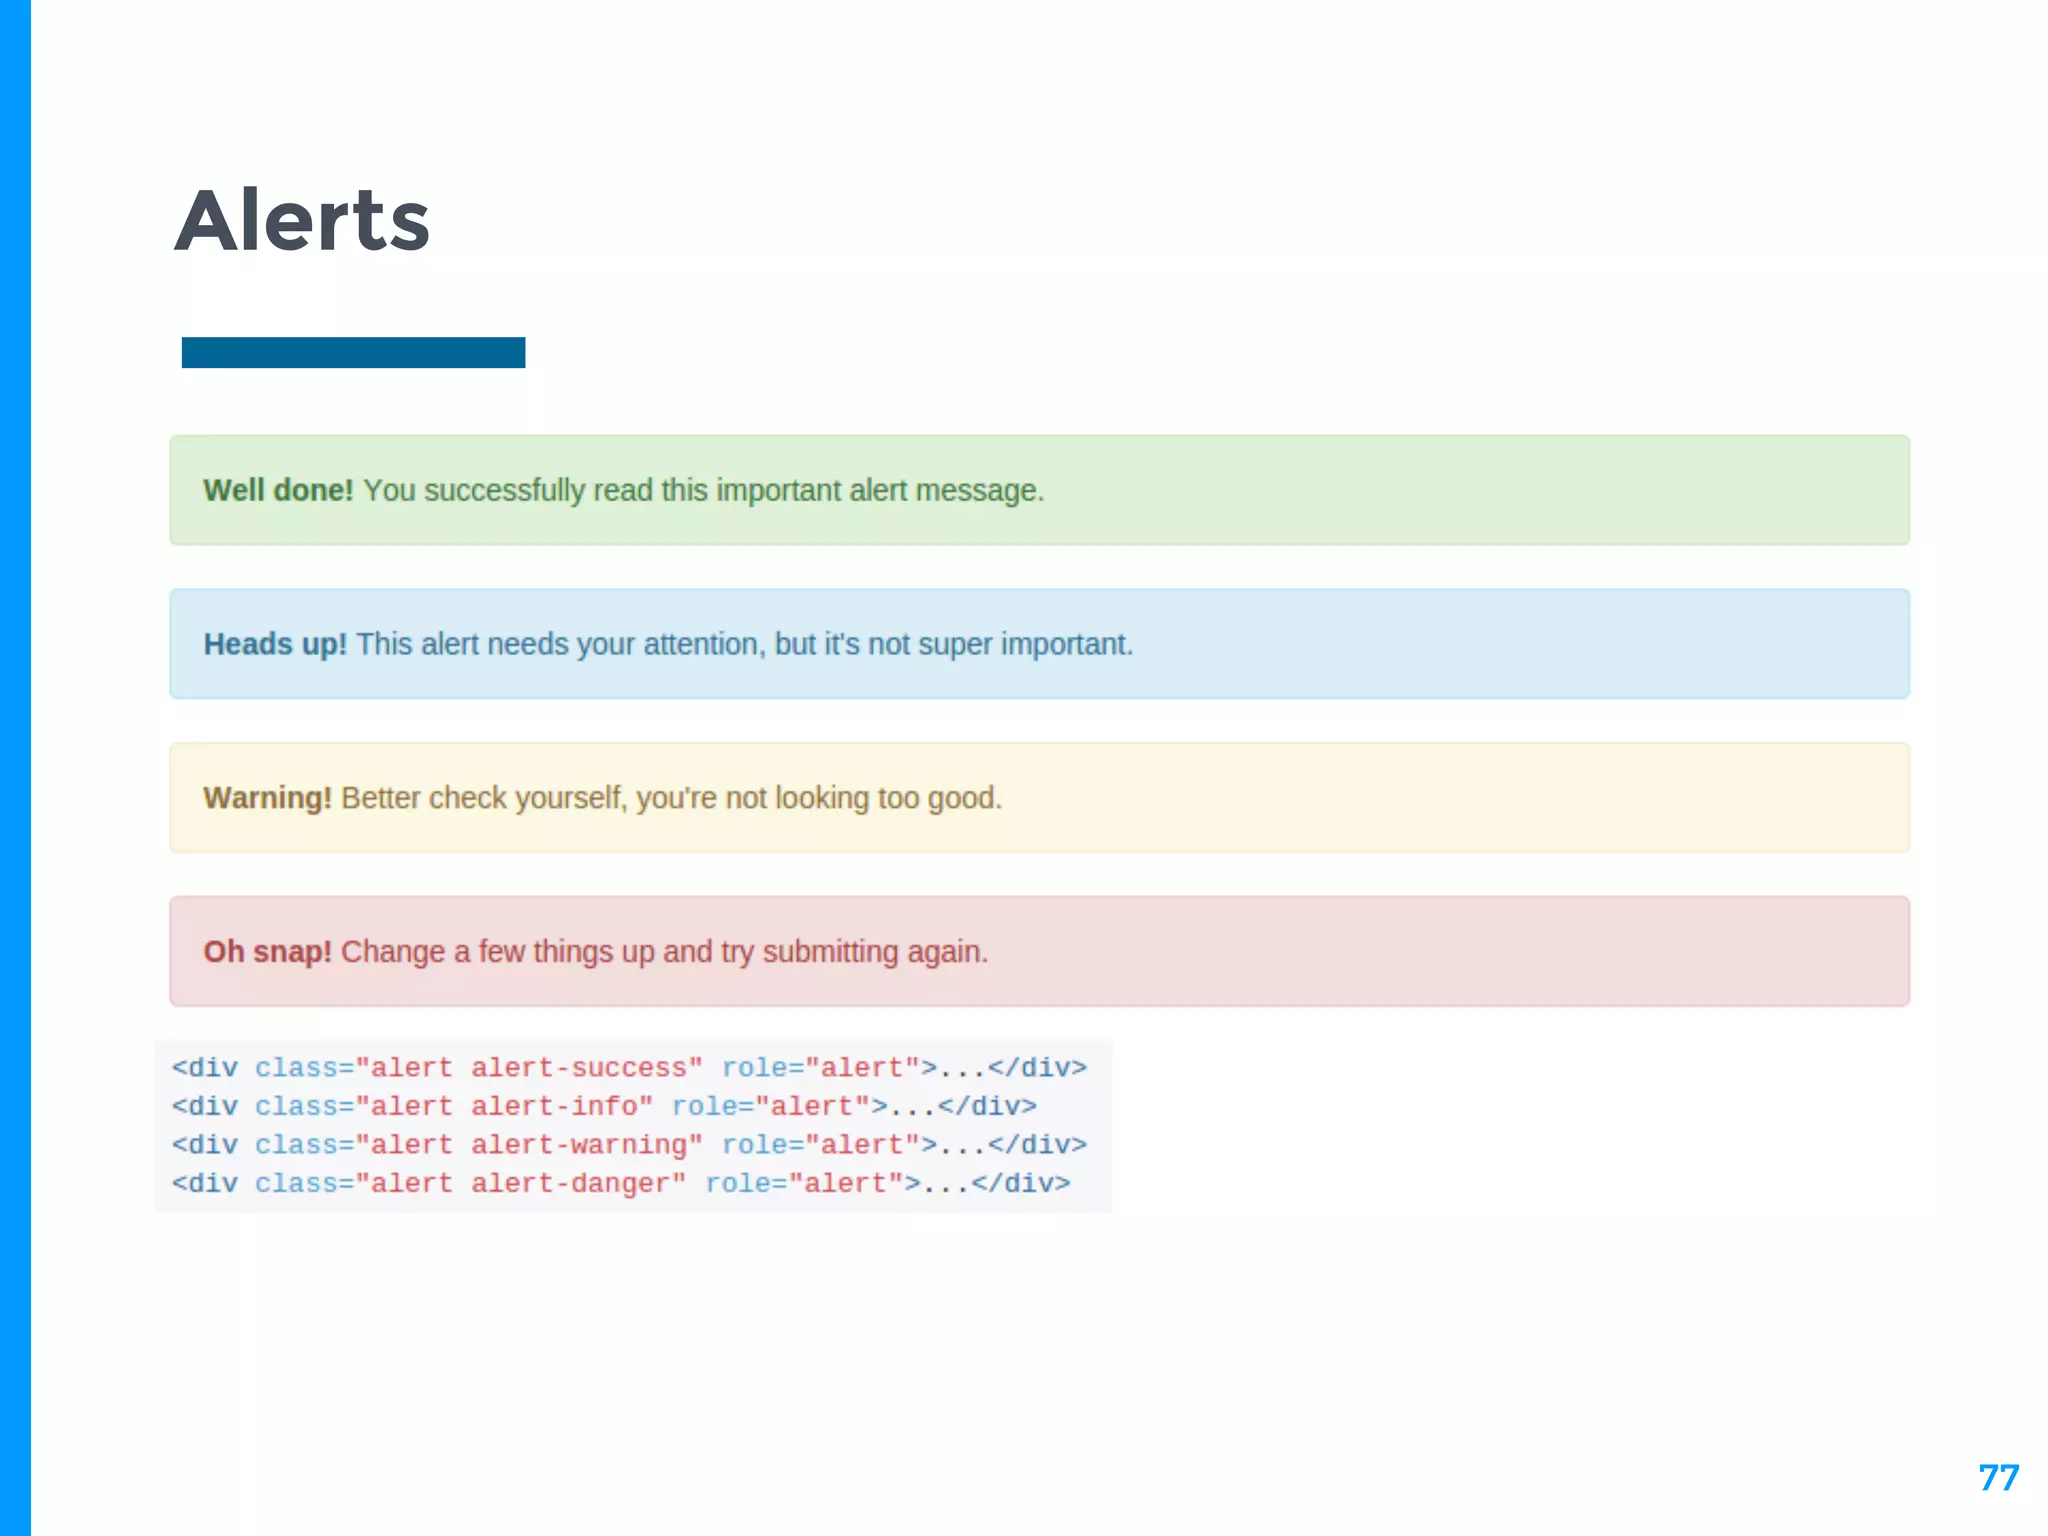Click the bold "Oh snap!" text
Screen dimensions: 2048x1536
pos(267,952)
